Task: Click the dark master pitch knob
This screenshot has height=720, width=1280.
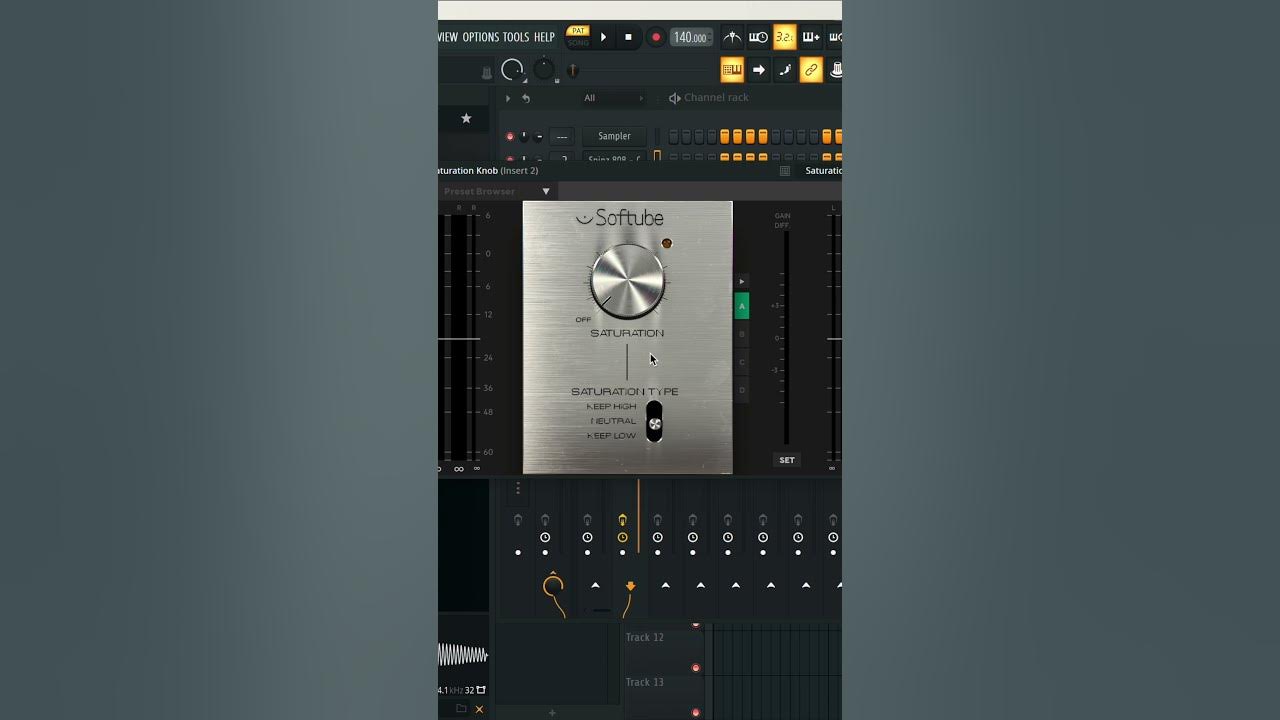Action: tap(544, 70)
